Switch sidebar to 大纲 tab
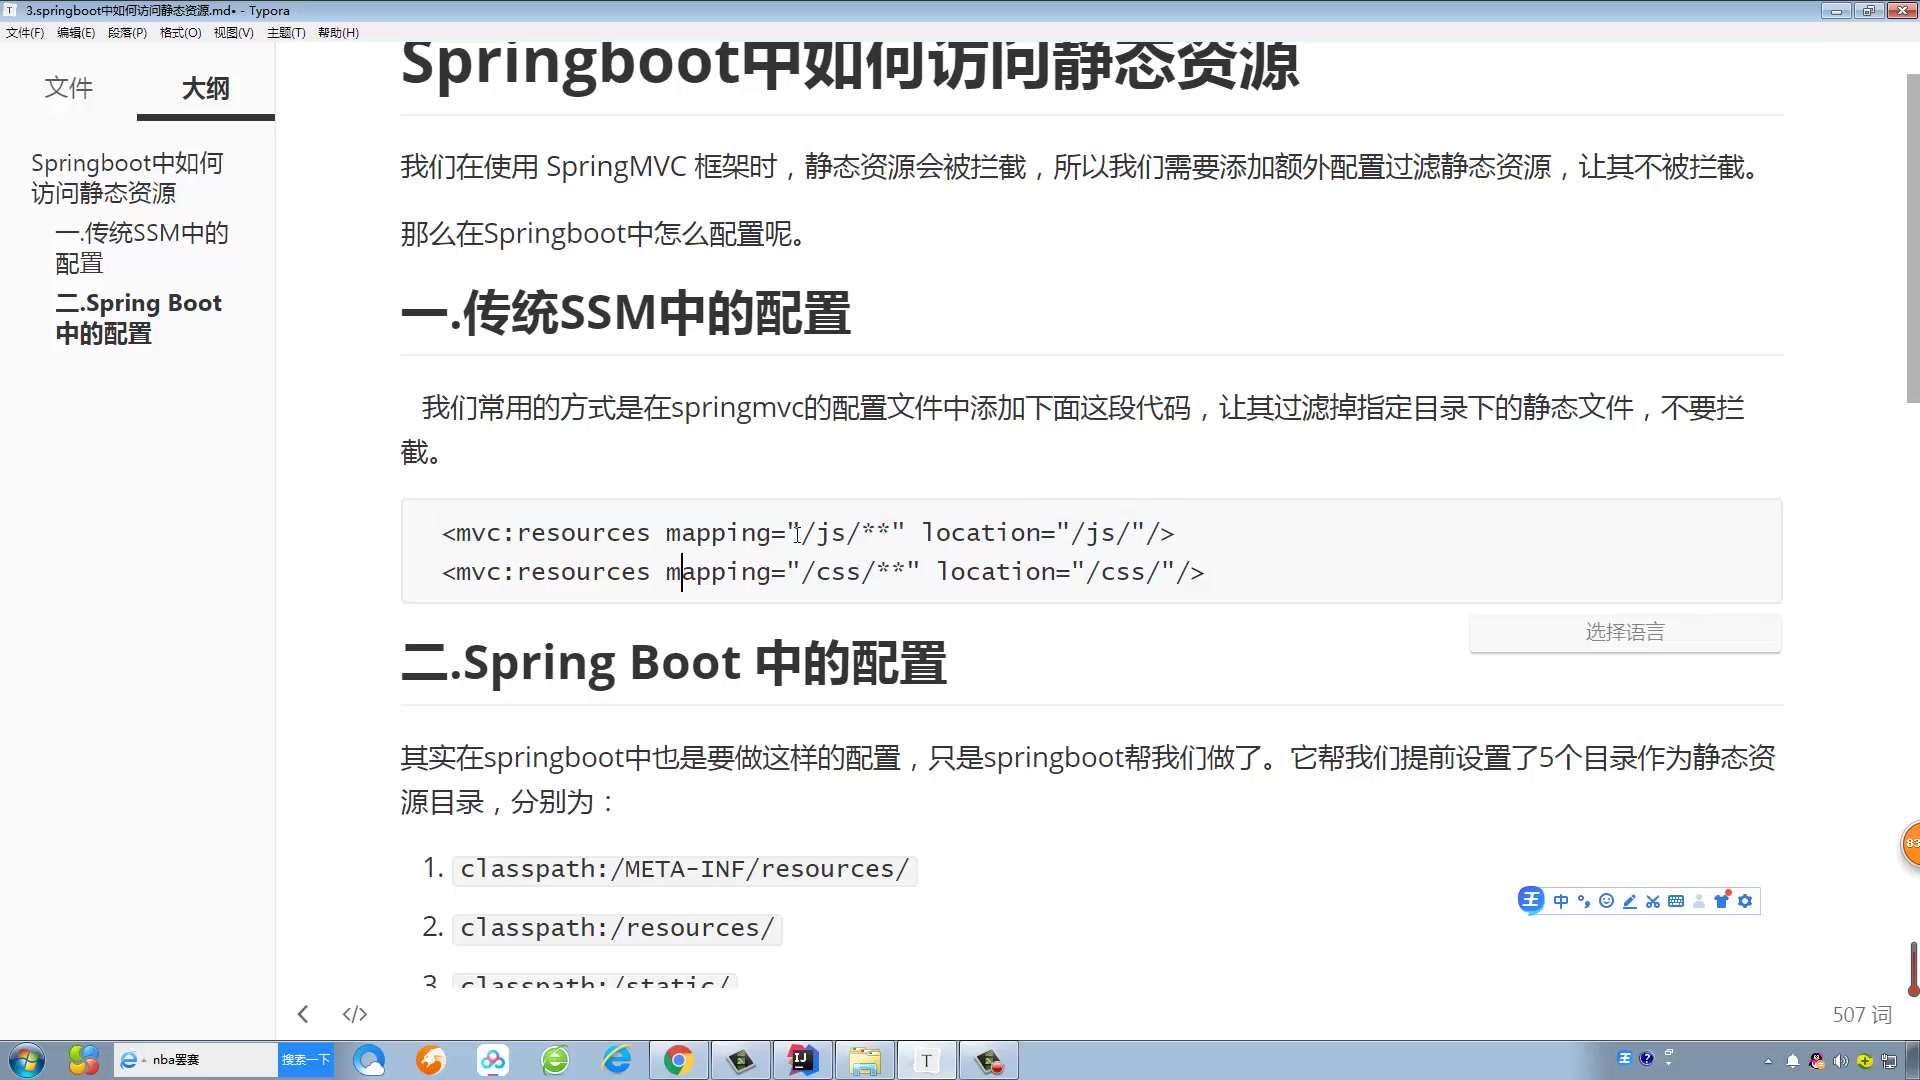 (x=205, y=88)
